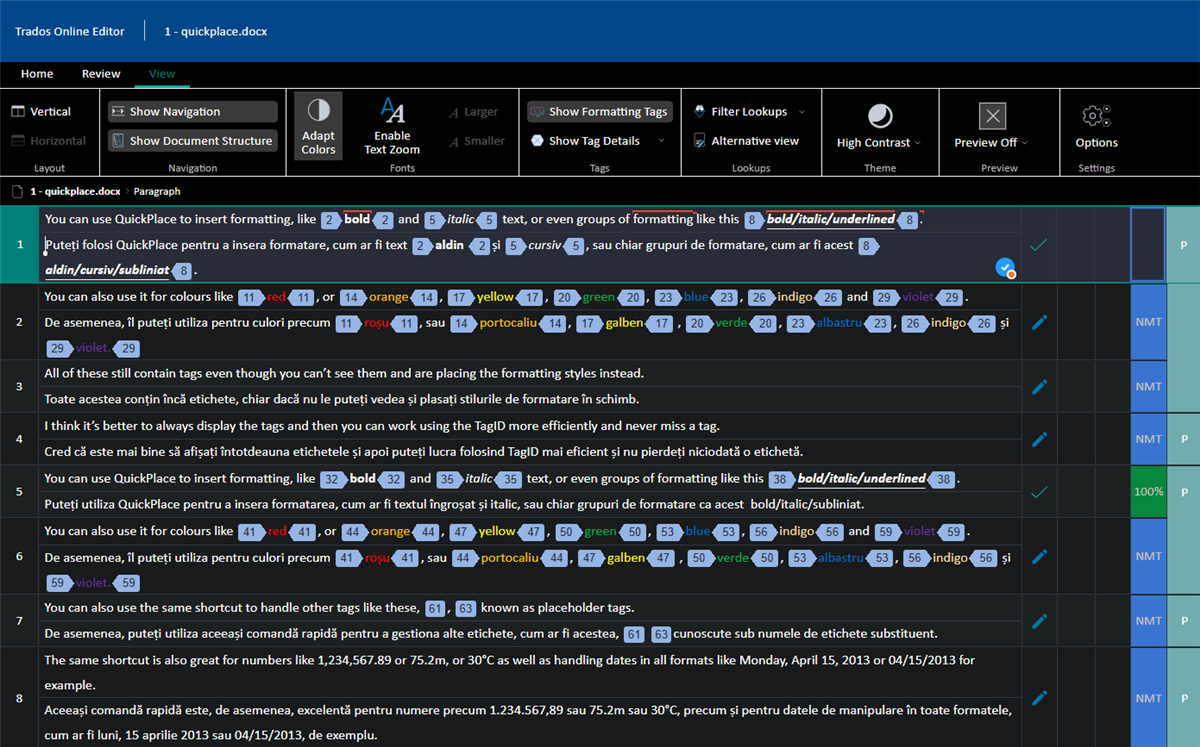Click the 100% match cell of segment 5
Image resolution: width=1200 pixels, height=747 pixels.
[1148, 491]
